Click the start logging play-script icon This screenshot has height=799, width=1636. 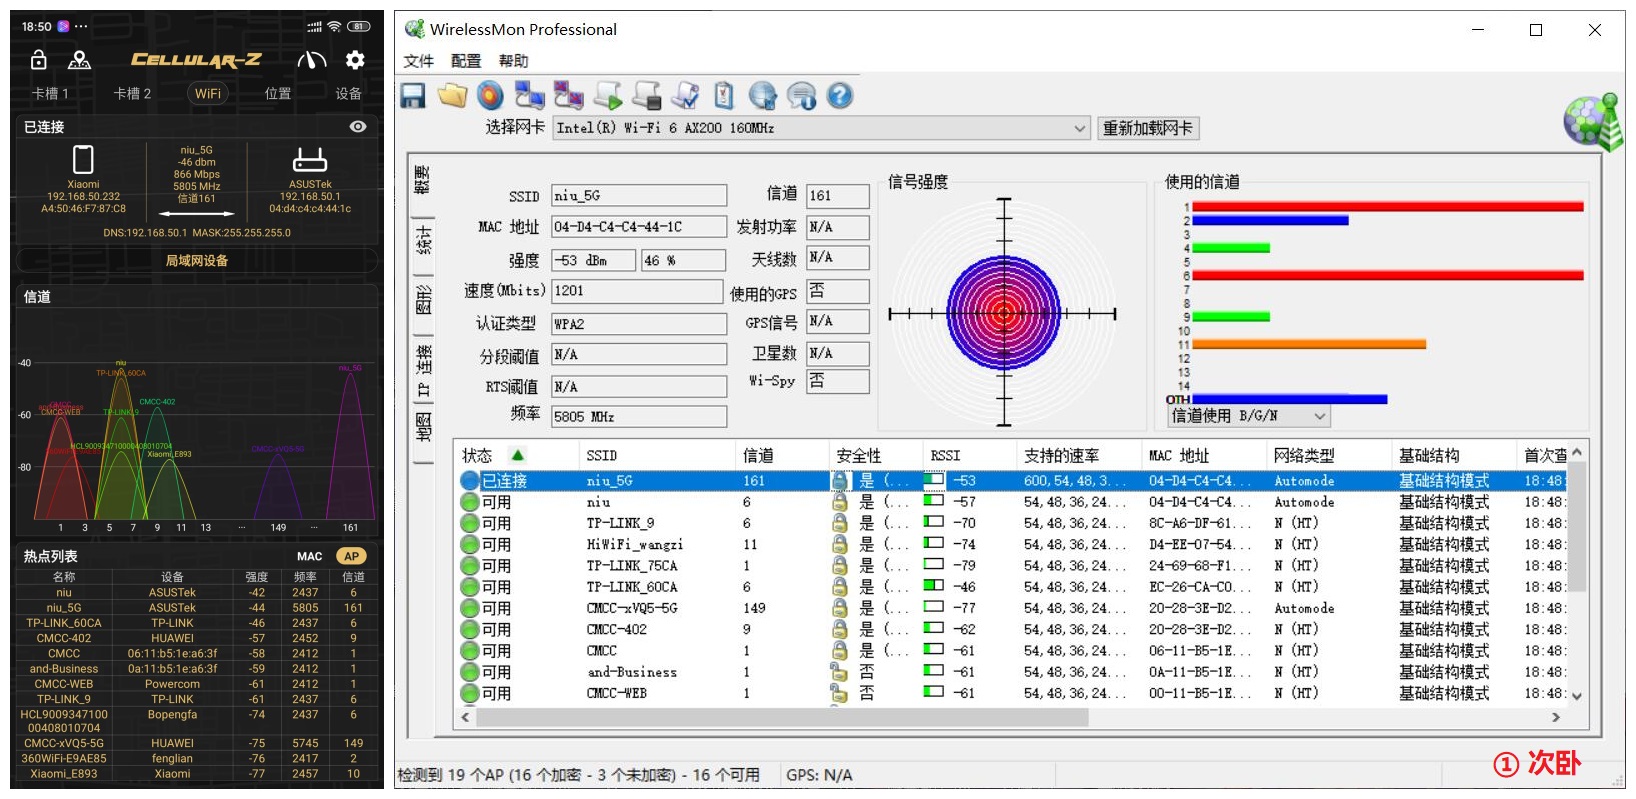(607, 96)
